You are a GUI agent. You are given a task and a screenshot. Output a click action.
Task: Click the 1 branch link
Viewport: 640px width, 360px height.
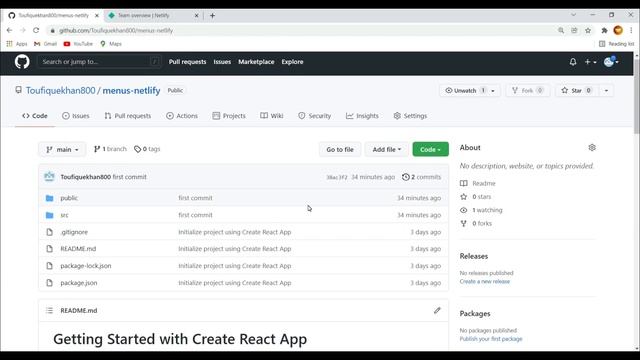110,149
